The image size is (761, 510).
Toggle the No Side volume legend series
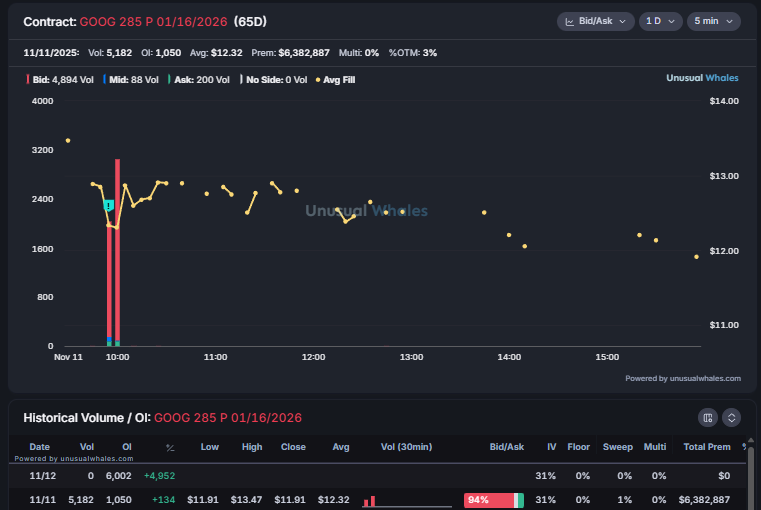(x=273, y=79)
